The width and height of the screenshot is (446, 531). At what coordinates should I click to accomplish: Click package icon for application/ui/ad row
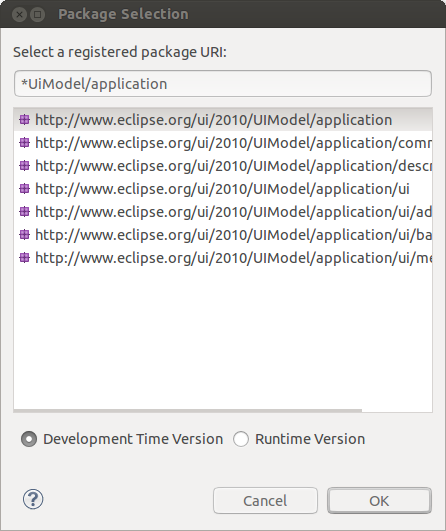pos(24,212)
